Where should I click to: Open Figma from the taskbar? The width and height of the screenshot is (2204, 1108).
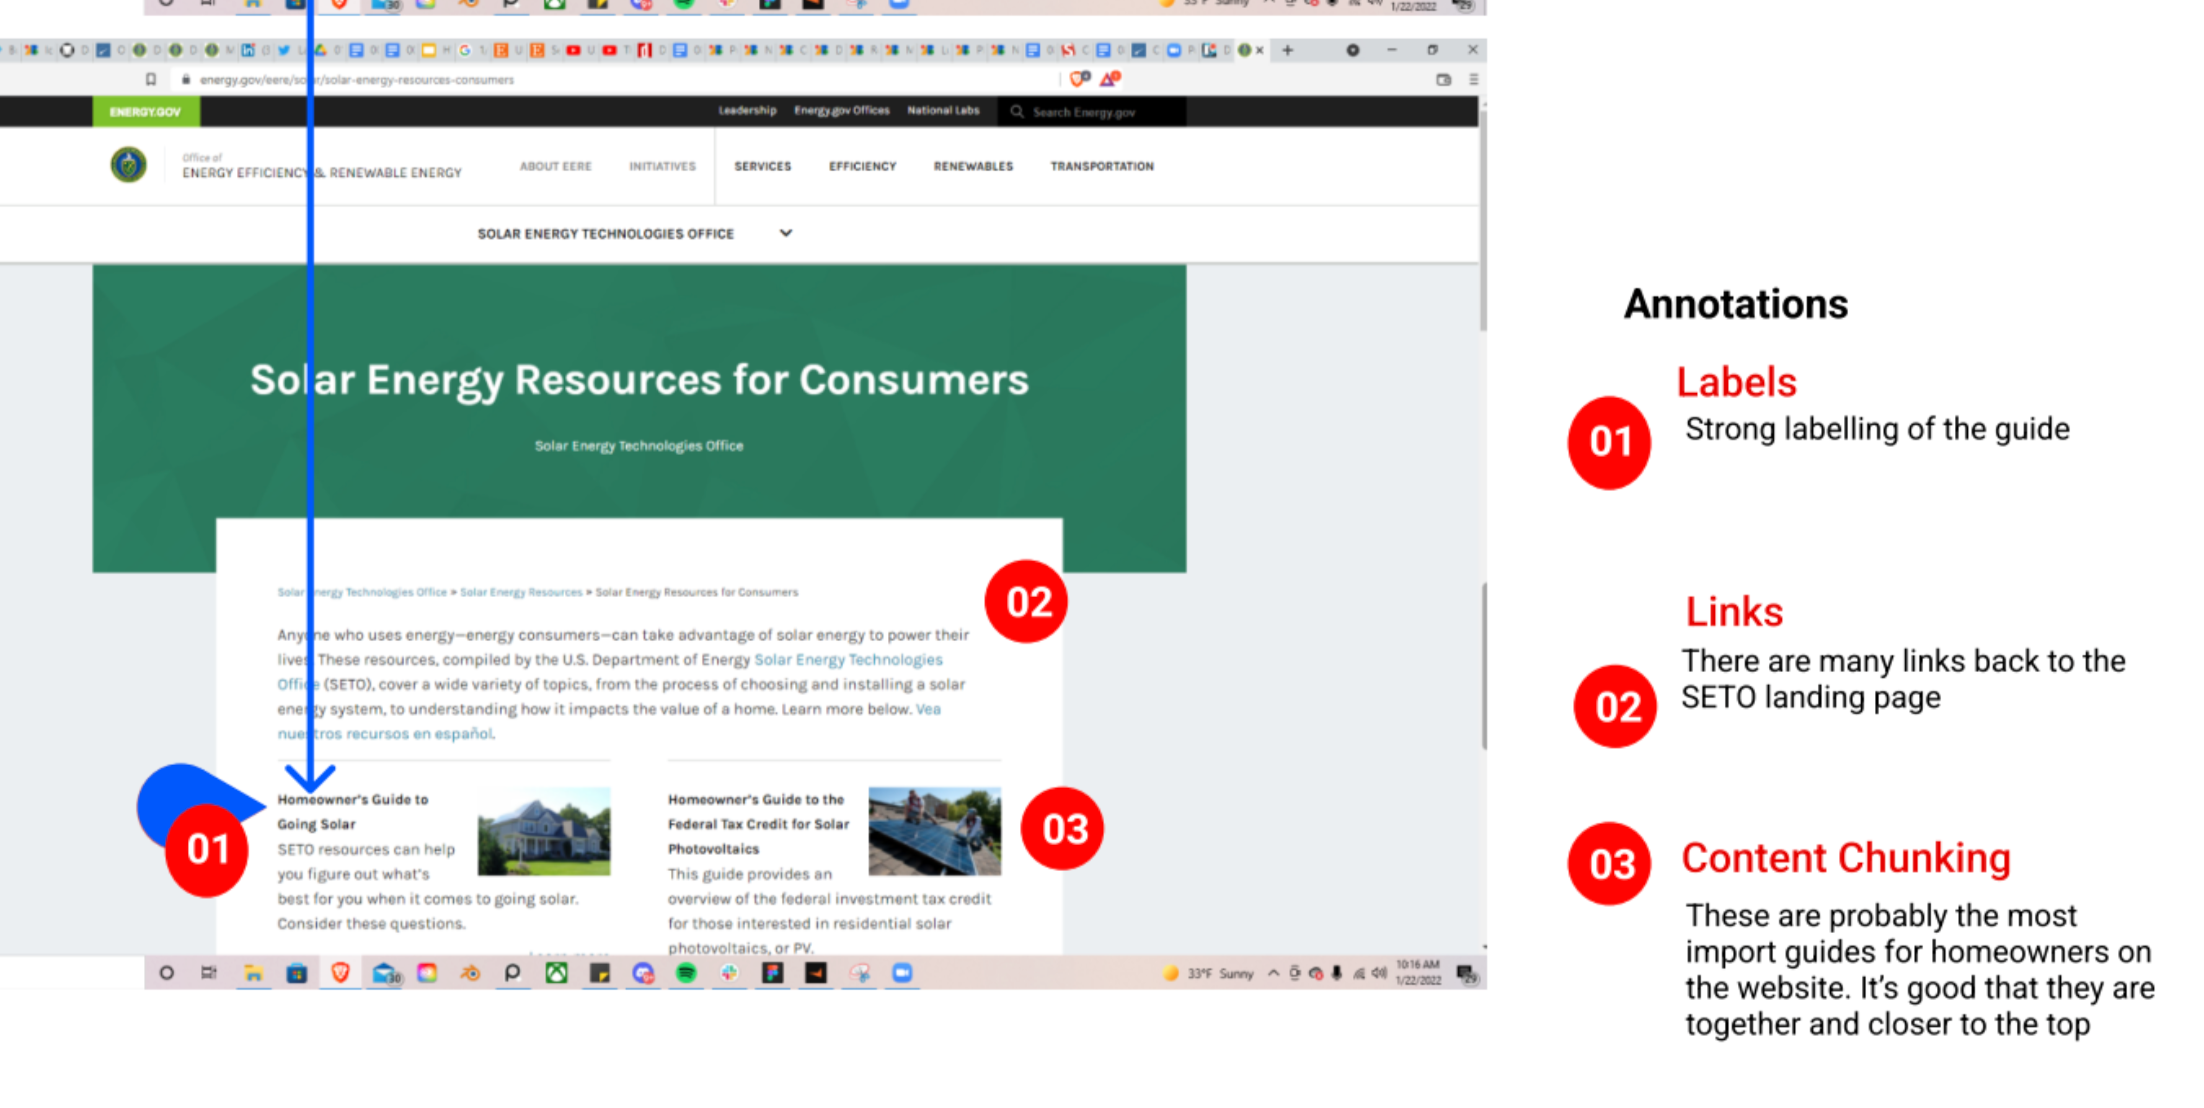coord(773,973)
